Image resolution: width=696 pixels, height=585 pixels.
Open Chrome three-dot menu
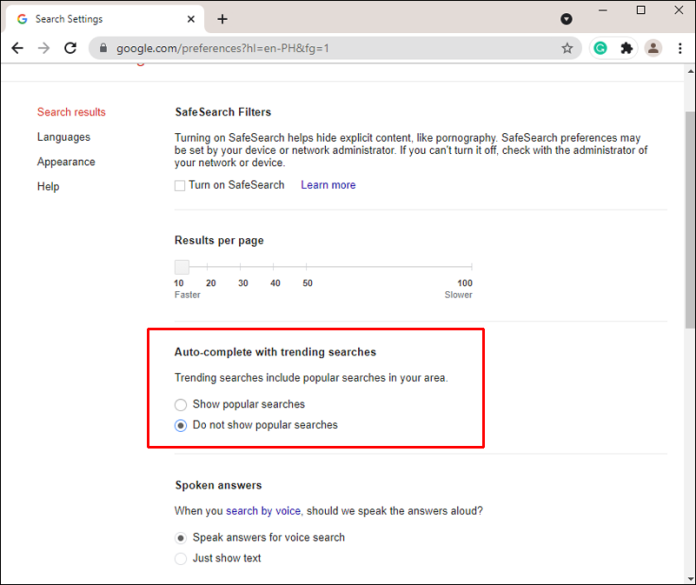point(680,48)
